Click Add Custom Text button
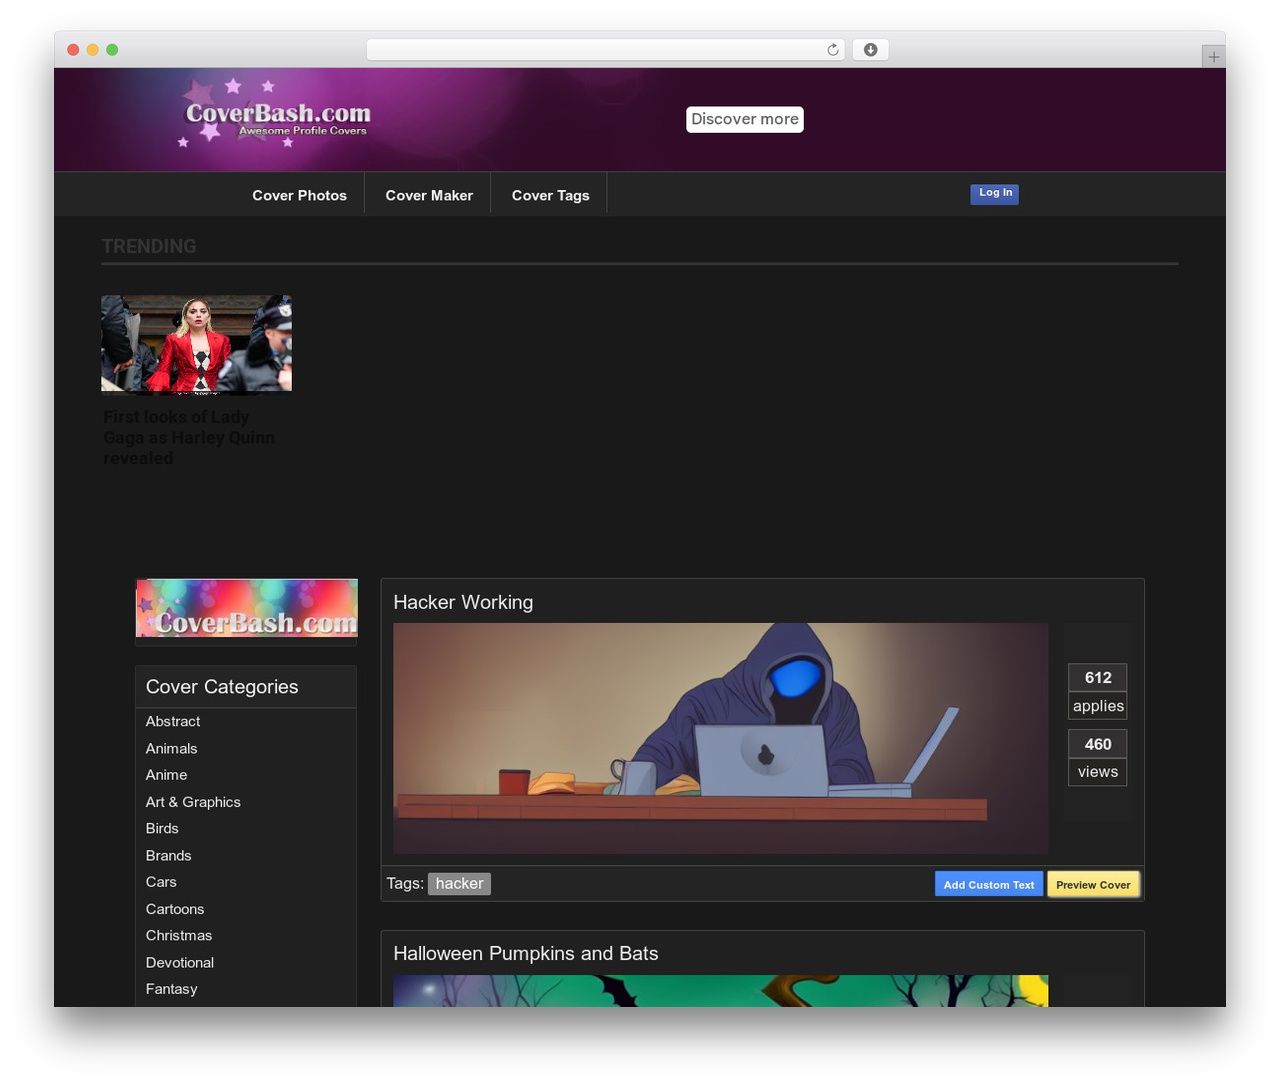1280x1084 pixels. click(989, 884)
